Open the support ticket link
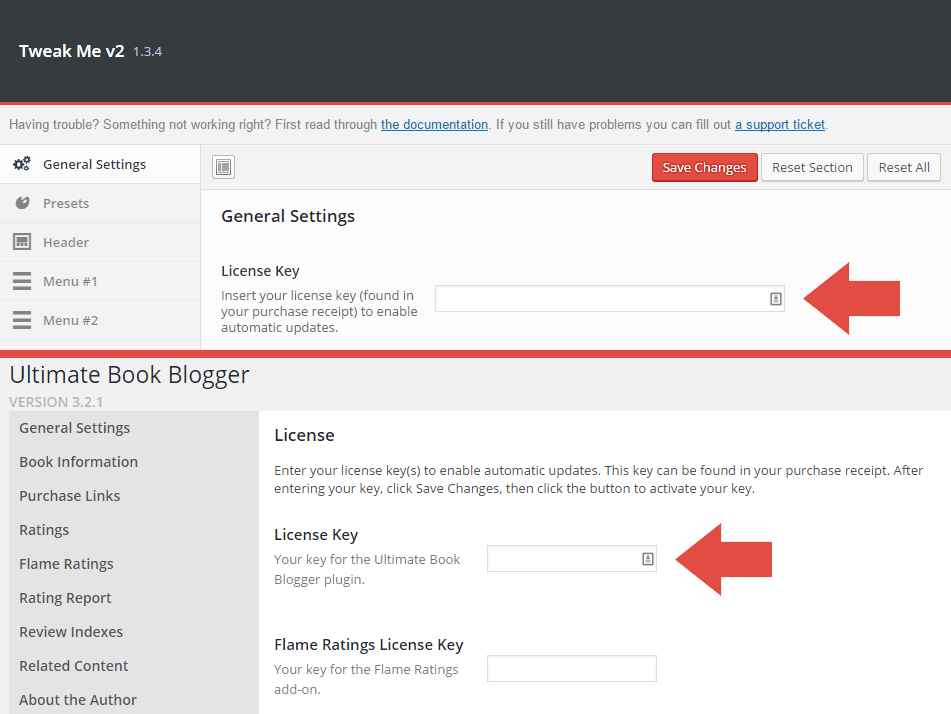The height and width of the screenshot is (714, 951). (780, 125)
